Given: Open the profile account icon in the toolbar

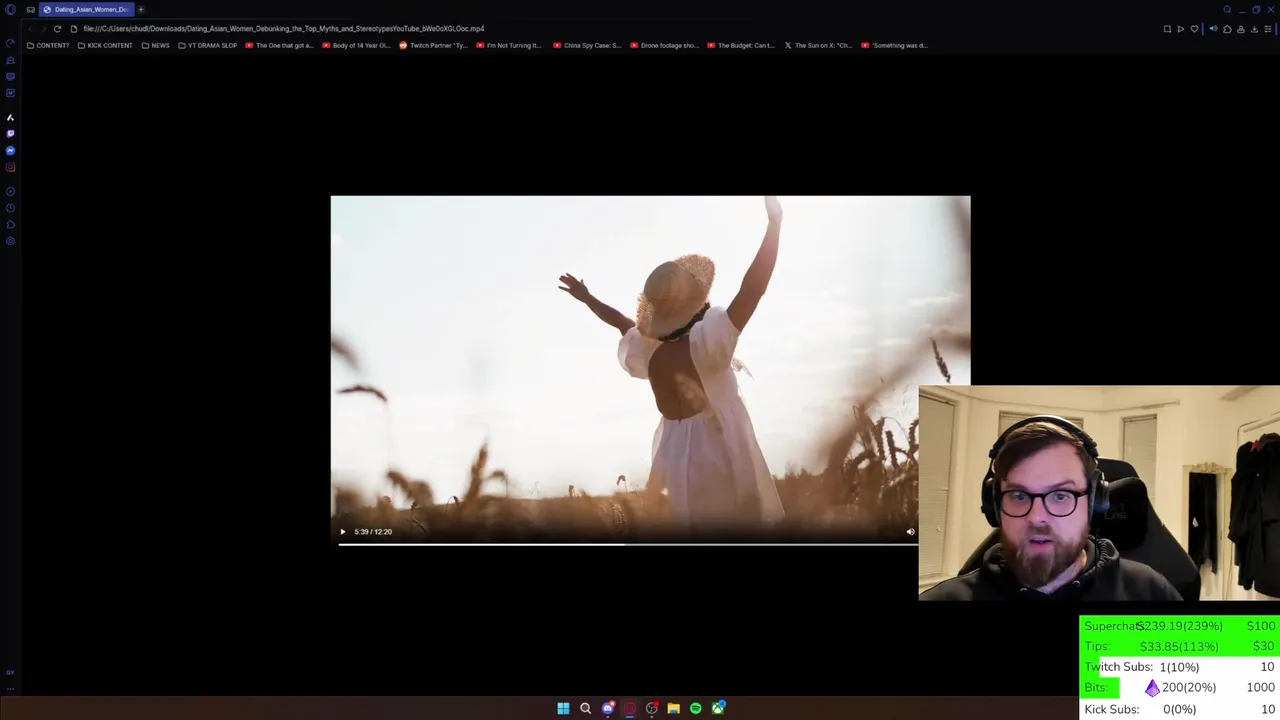Looking at the screenshot, I should click(x=1241, y=29).
